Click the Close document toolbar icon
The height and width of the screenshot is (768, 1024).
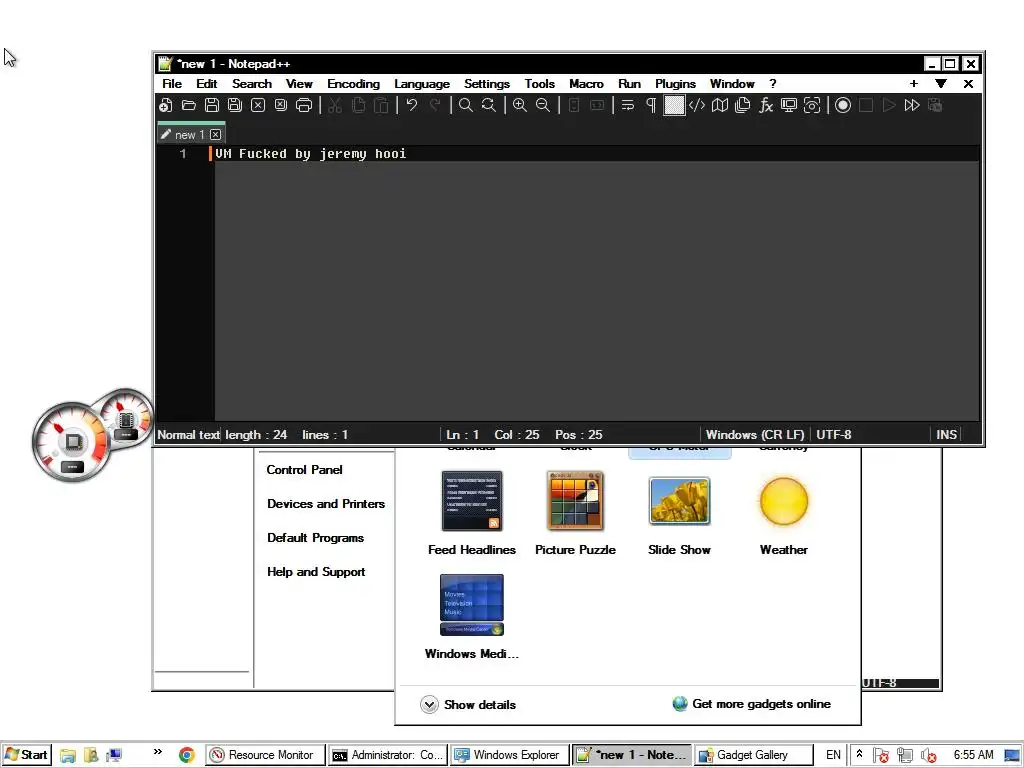258,105
